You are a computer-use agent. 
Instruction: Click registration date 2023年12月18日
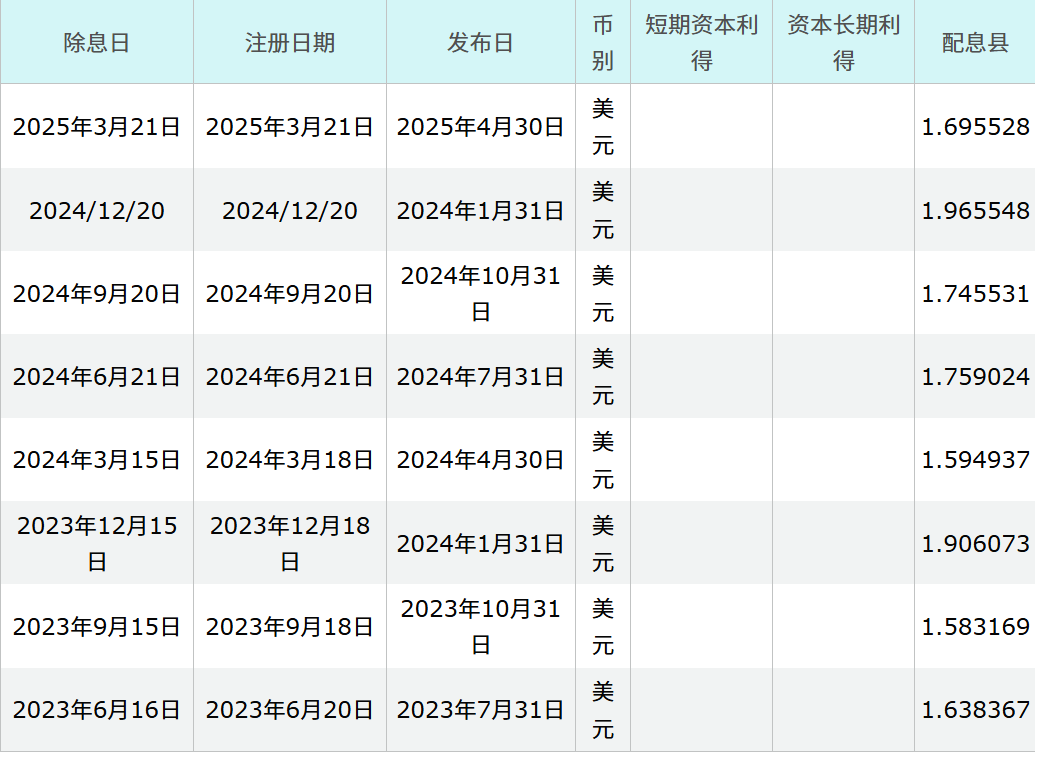[290, 544]
